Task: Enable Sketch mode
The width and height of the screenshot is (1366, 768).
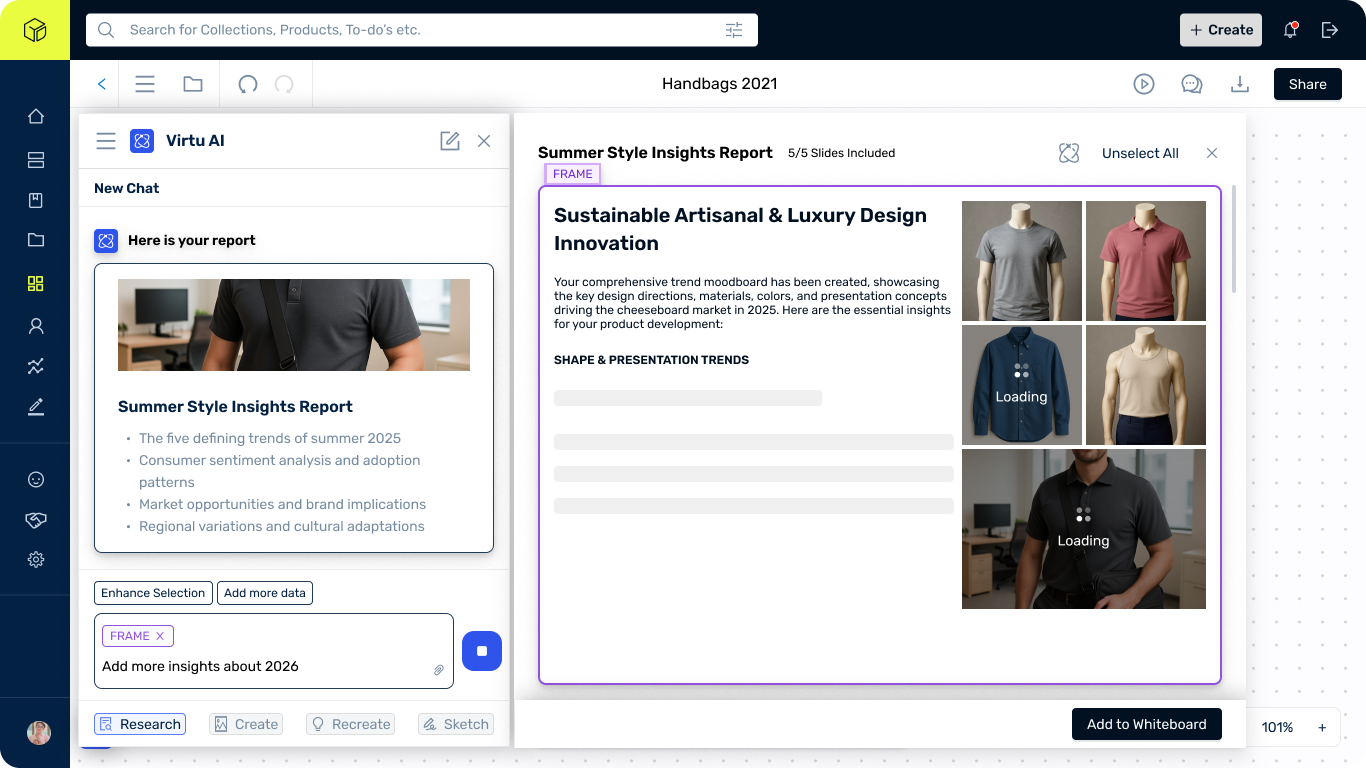Action: click(x=455, y=723)
